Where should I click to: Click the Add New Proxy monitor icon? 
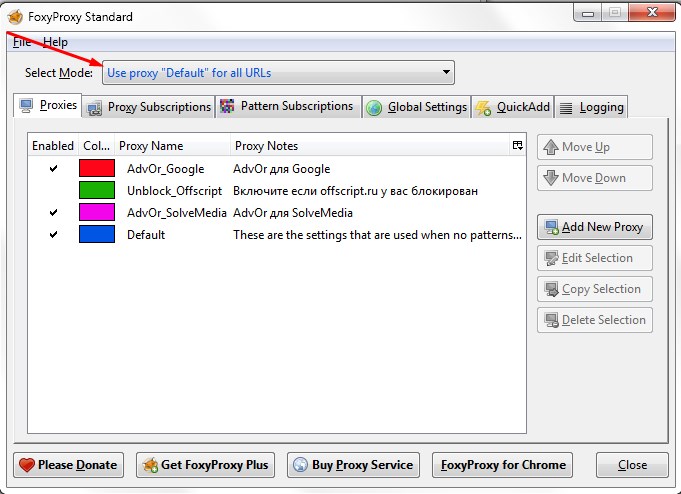552,227
